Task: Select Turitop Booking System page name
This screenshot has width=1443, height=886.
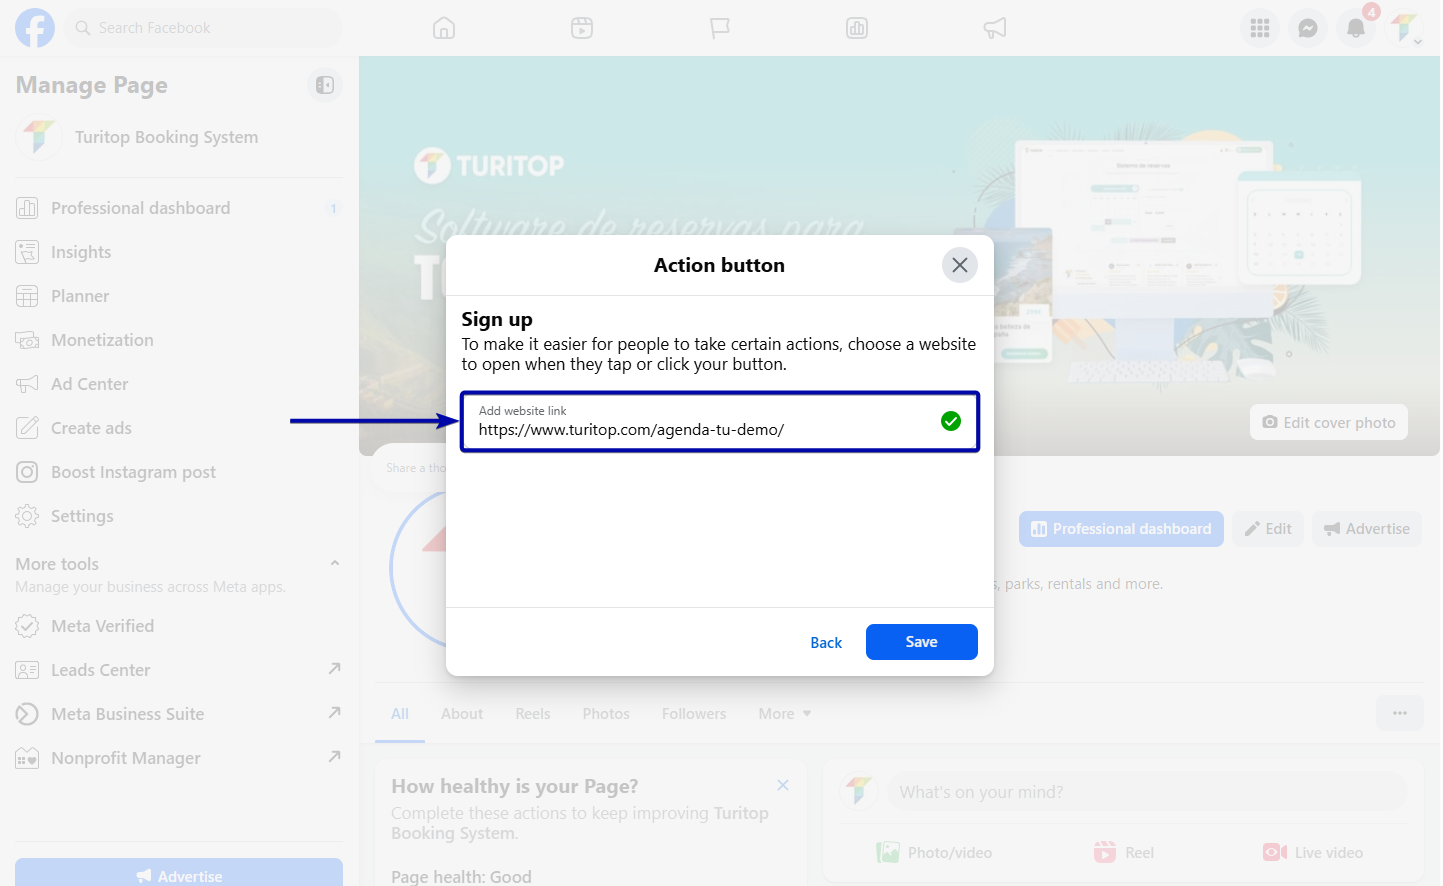Action: 167,137
